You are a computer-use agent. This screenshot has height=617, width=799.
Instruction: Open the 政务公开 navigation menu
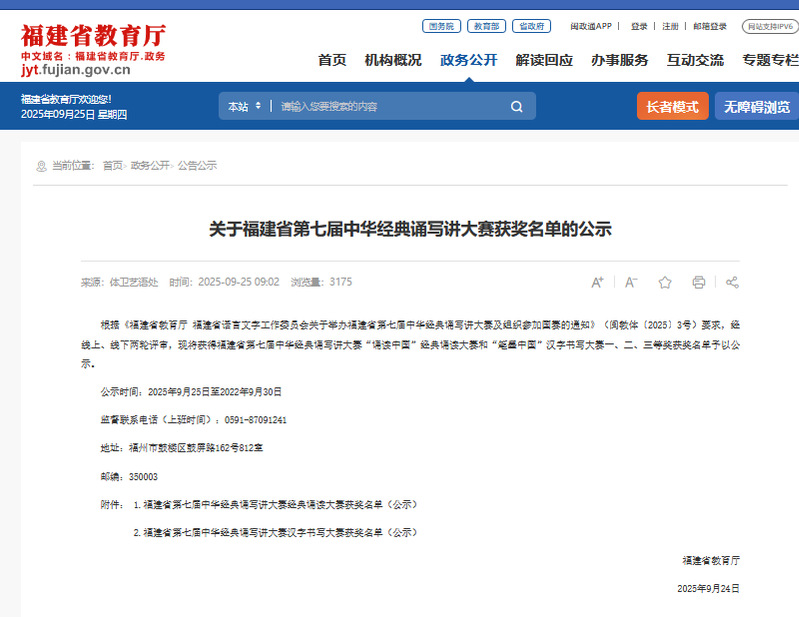pos(468,60)
